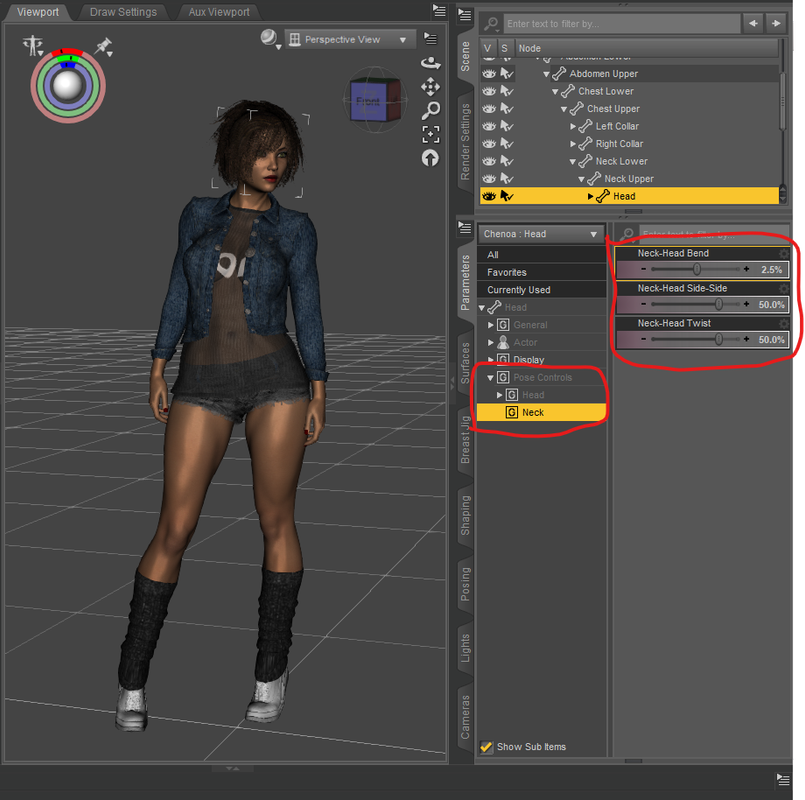Select the Head group under Pose Controls
This screenshot has width=805, height=800.
533,395
